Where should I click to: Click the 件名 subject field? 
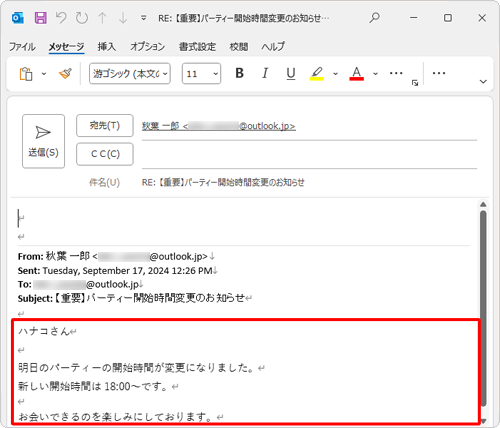(309, 182)
